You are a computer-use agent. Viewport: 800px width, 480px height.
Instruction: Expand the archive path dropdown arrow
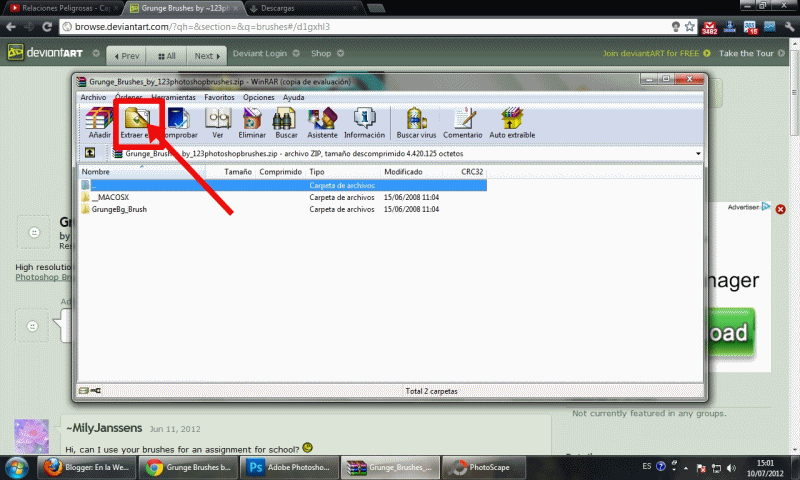[x=698, y=153]
